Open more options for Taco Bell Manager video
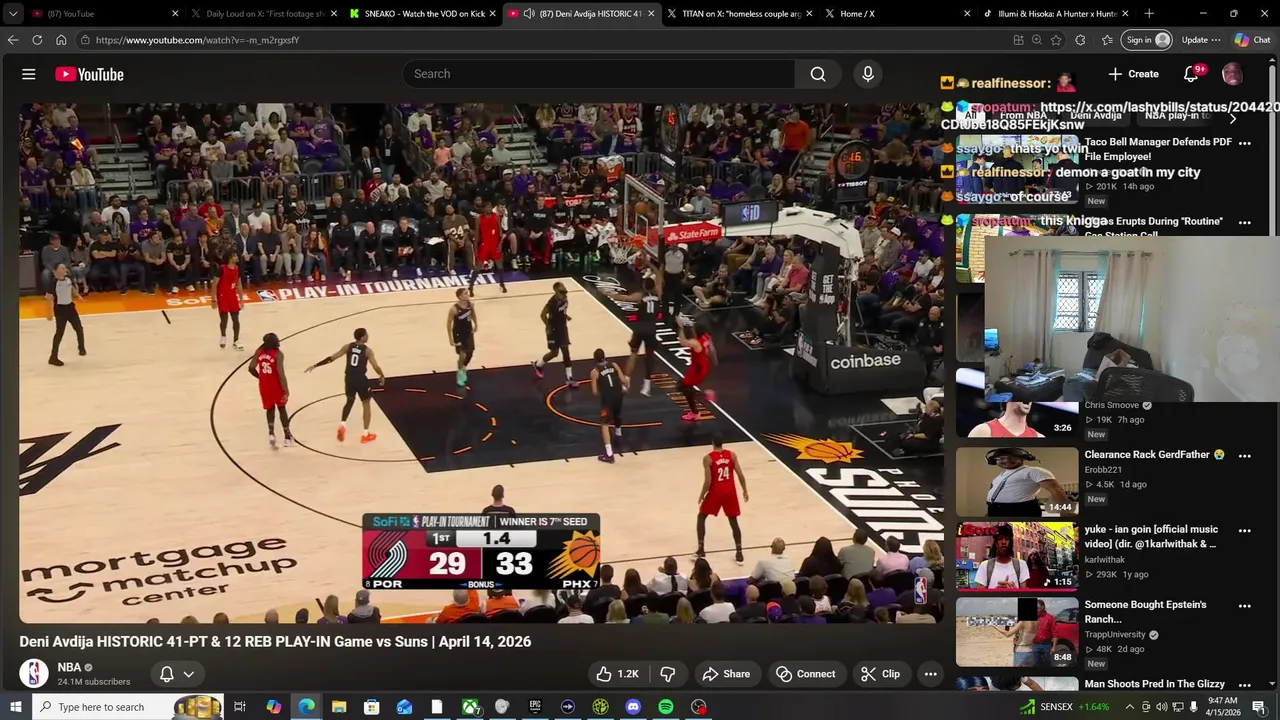 tap(1245, 143)
